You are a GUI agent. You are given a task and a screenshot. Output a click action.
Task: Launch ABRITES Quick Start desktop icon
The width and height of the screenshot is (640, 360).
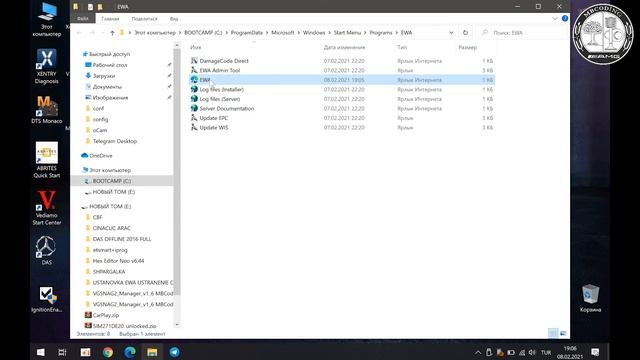(47, 160)
